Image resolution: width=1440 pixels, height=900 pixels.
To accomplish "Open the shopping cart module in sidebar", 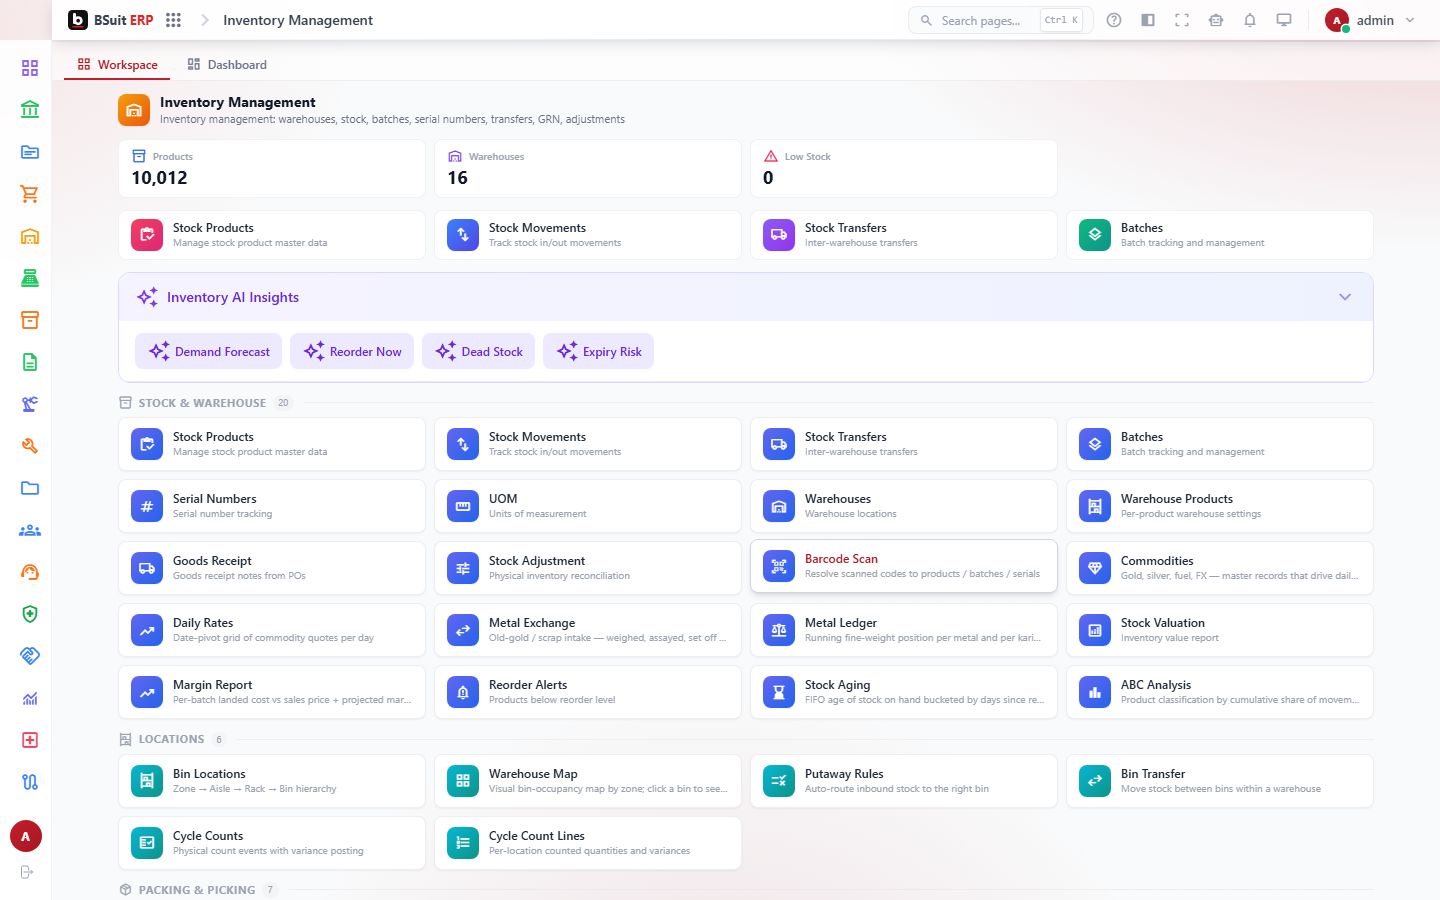I will click(30, 194).
